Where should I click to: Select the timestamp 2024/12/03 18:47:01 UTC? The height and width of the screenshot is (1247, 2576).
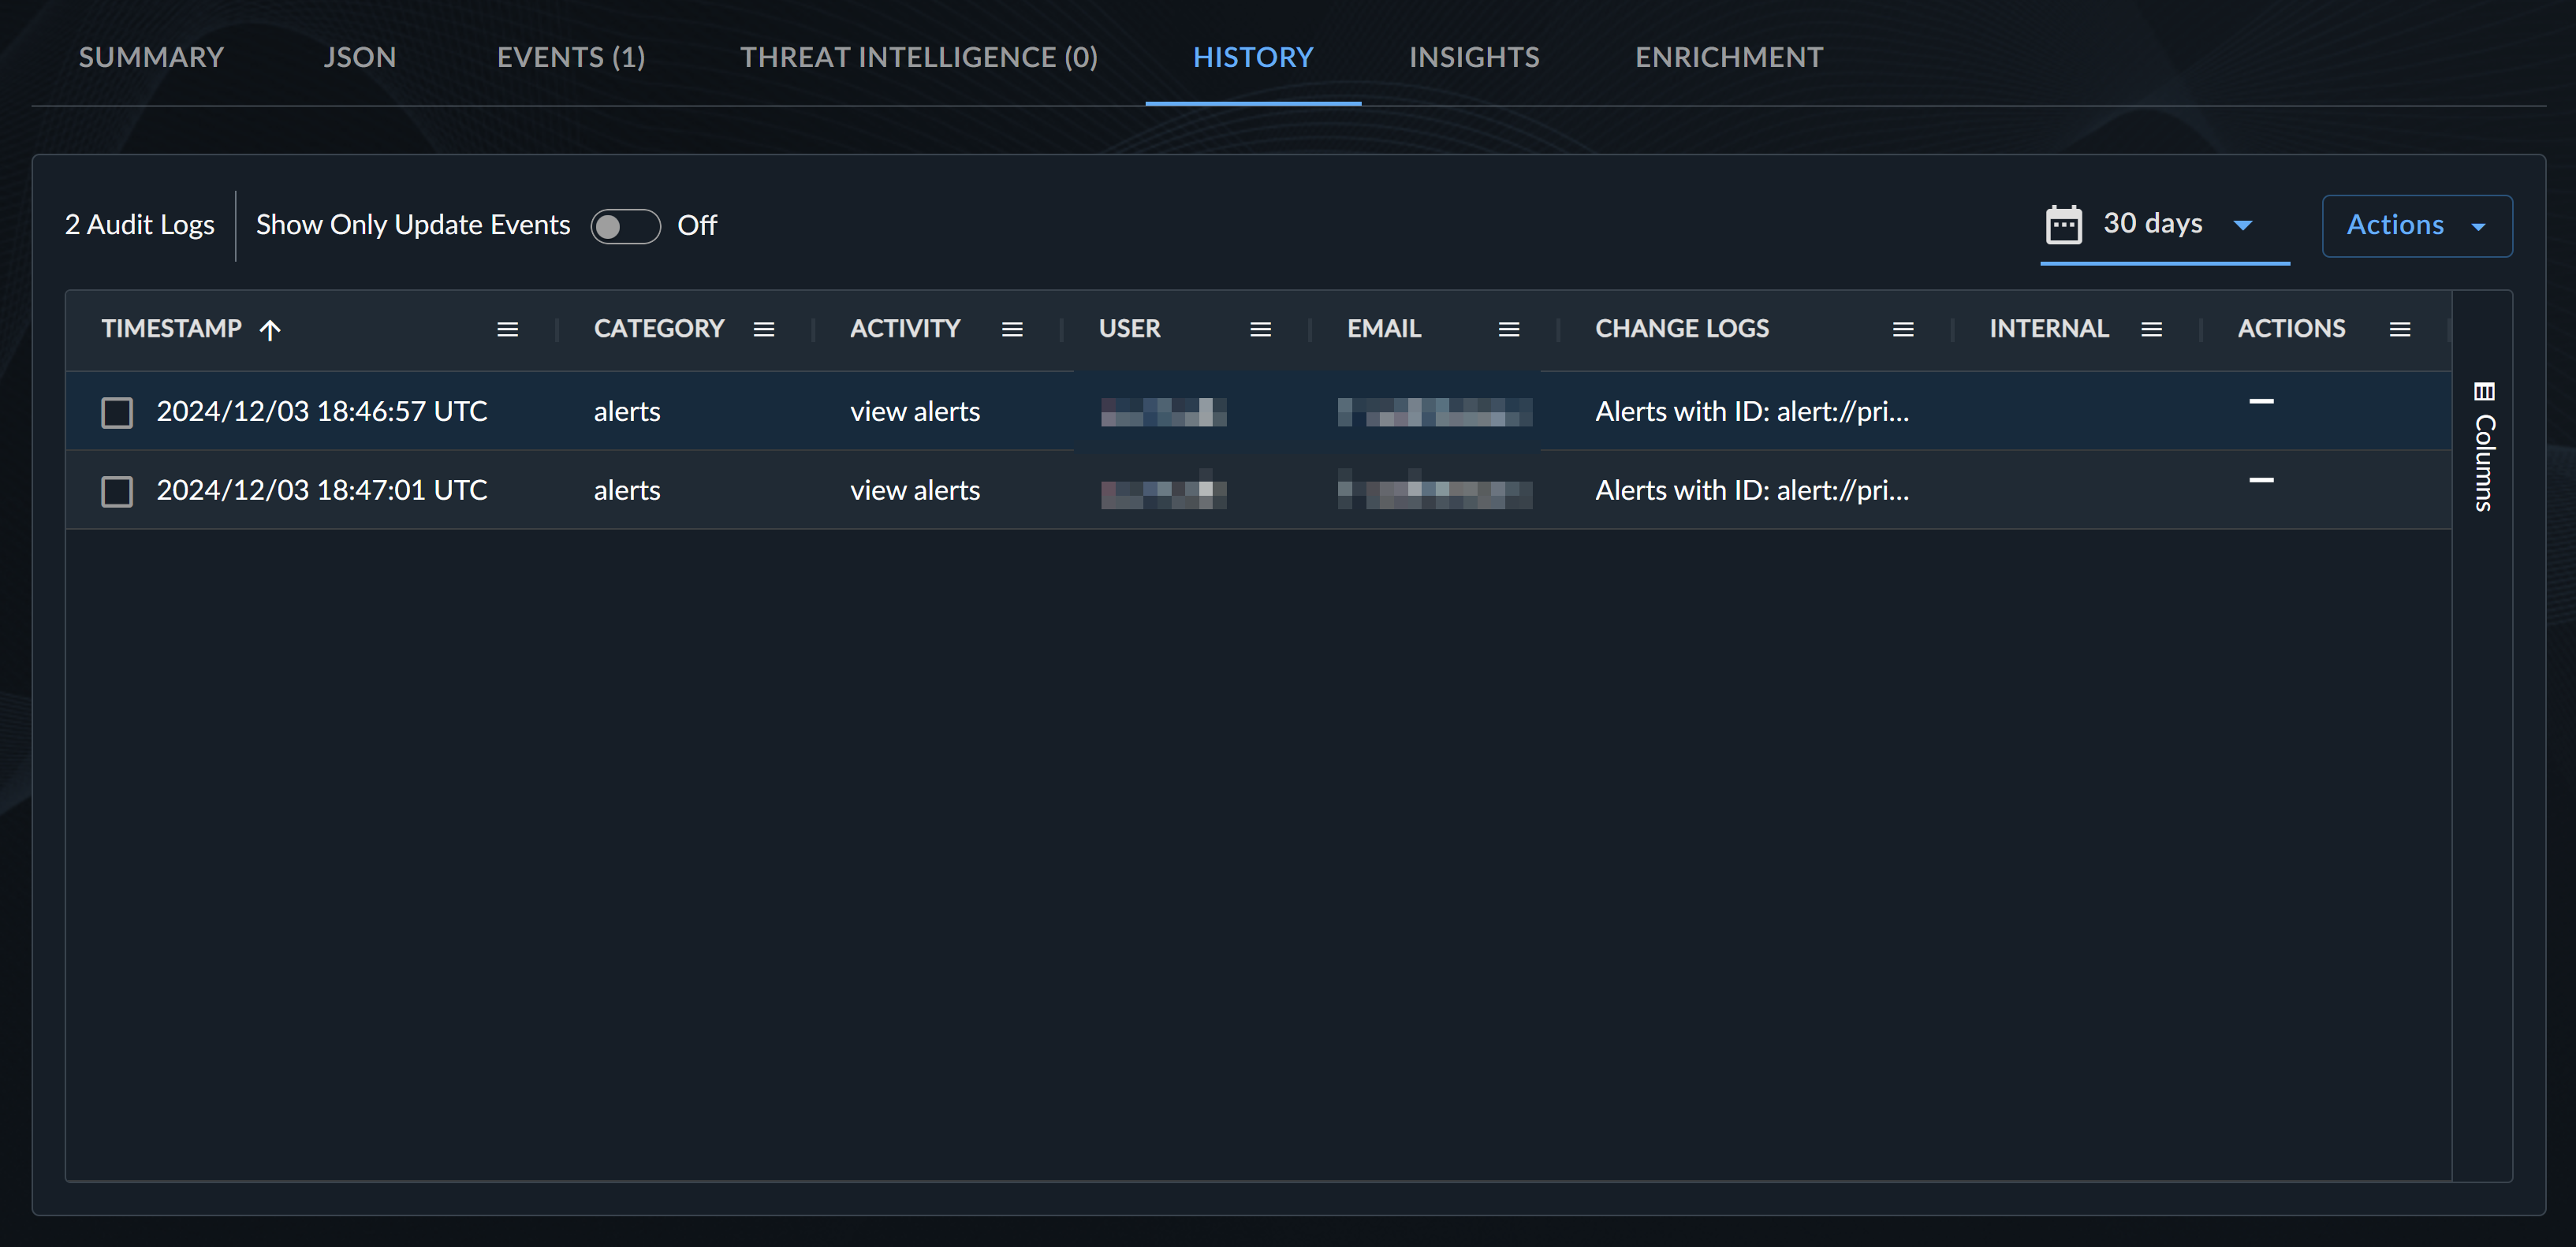[322, 490]
